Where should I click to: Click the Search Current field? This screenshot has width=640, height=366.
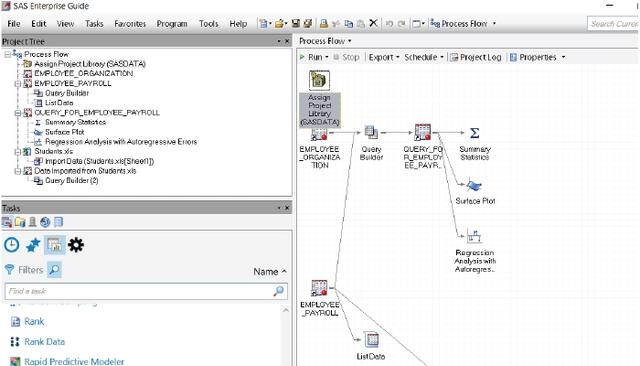pos(613,24)
